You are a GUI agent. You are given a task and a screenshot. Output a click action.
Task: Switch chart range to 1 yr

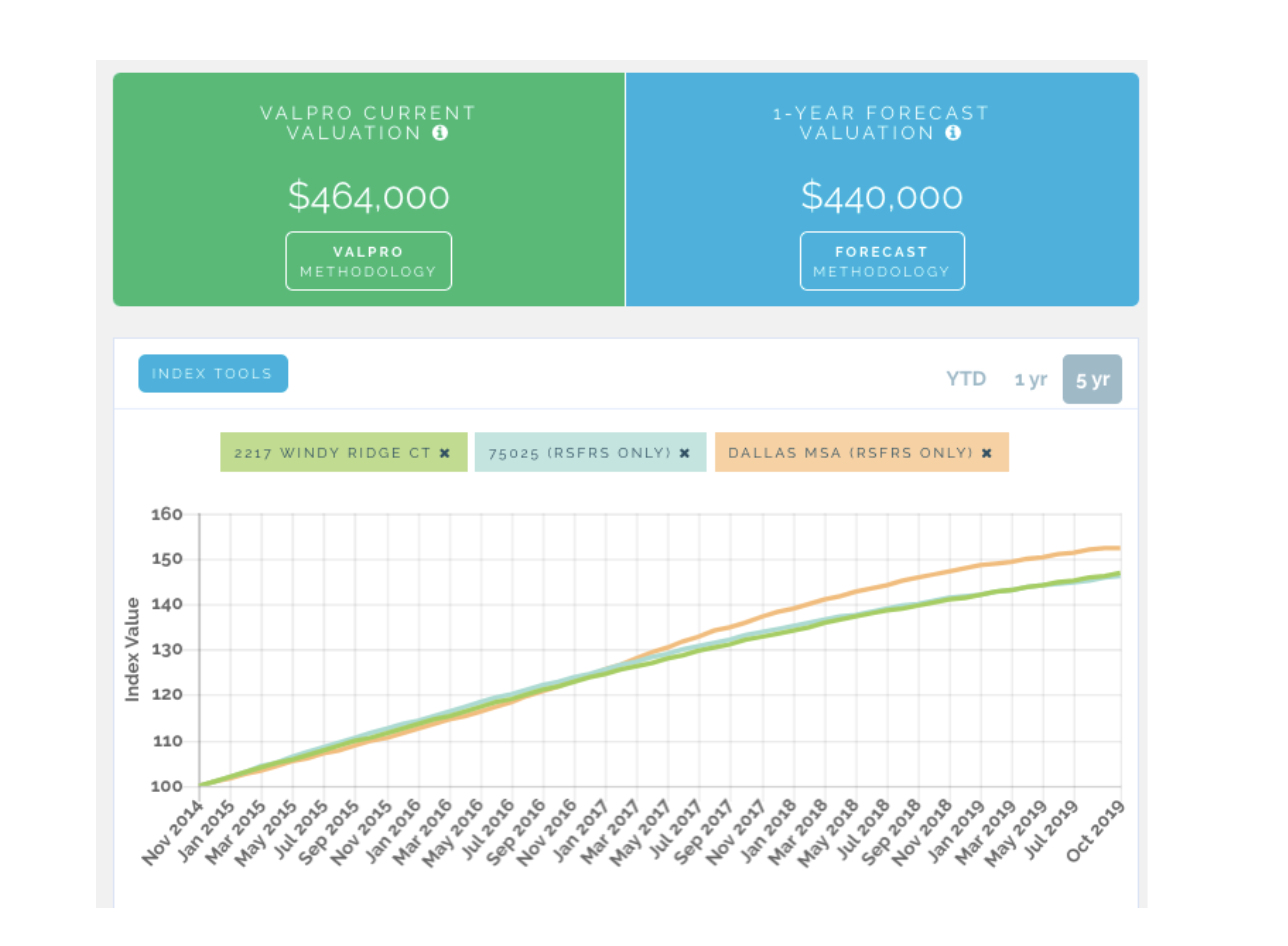point(1030,379)
